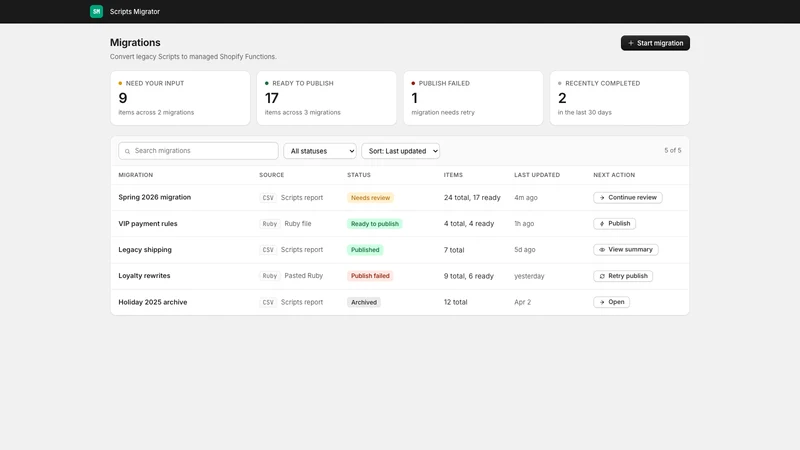Screen dimensions: 800x450
Task: Select the VIP payment rules name
Action: tap(148, 223)
